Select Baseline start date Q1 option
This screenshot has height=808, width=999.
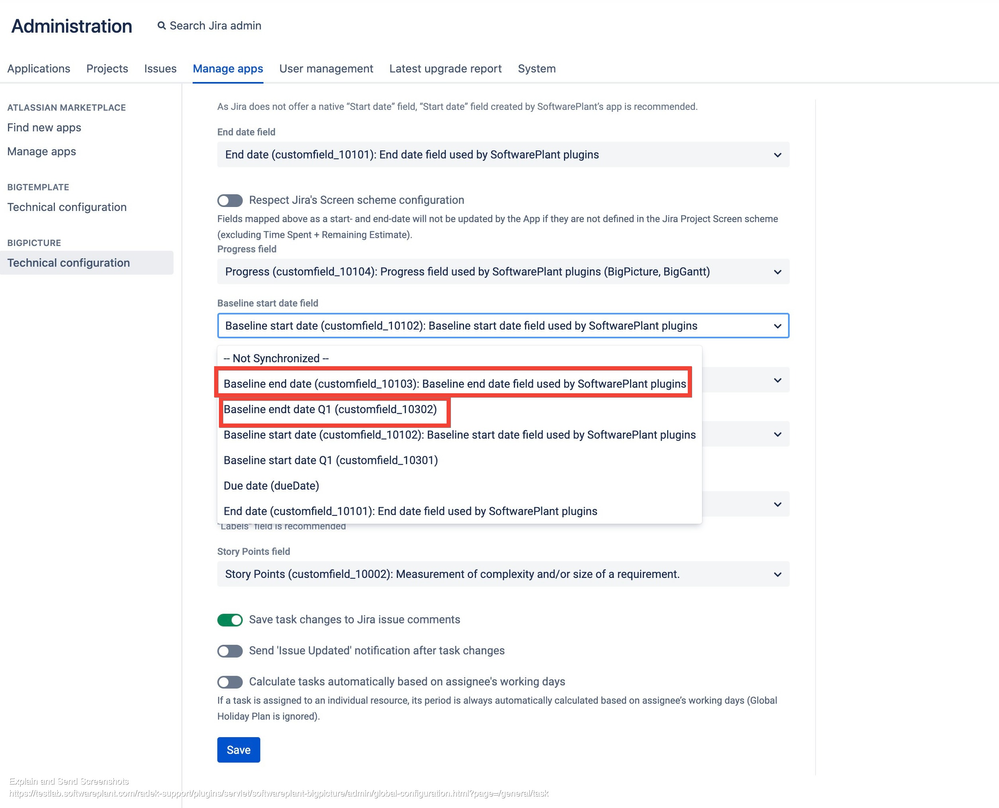[x=459, y=460]
